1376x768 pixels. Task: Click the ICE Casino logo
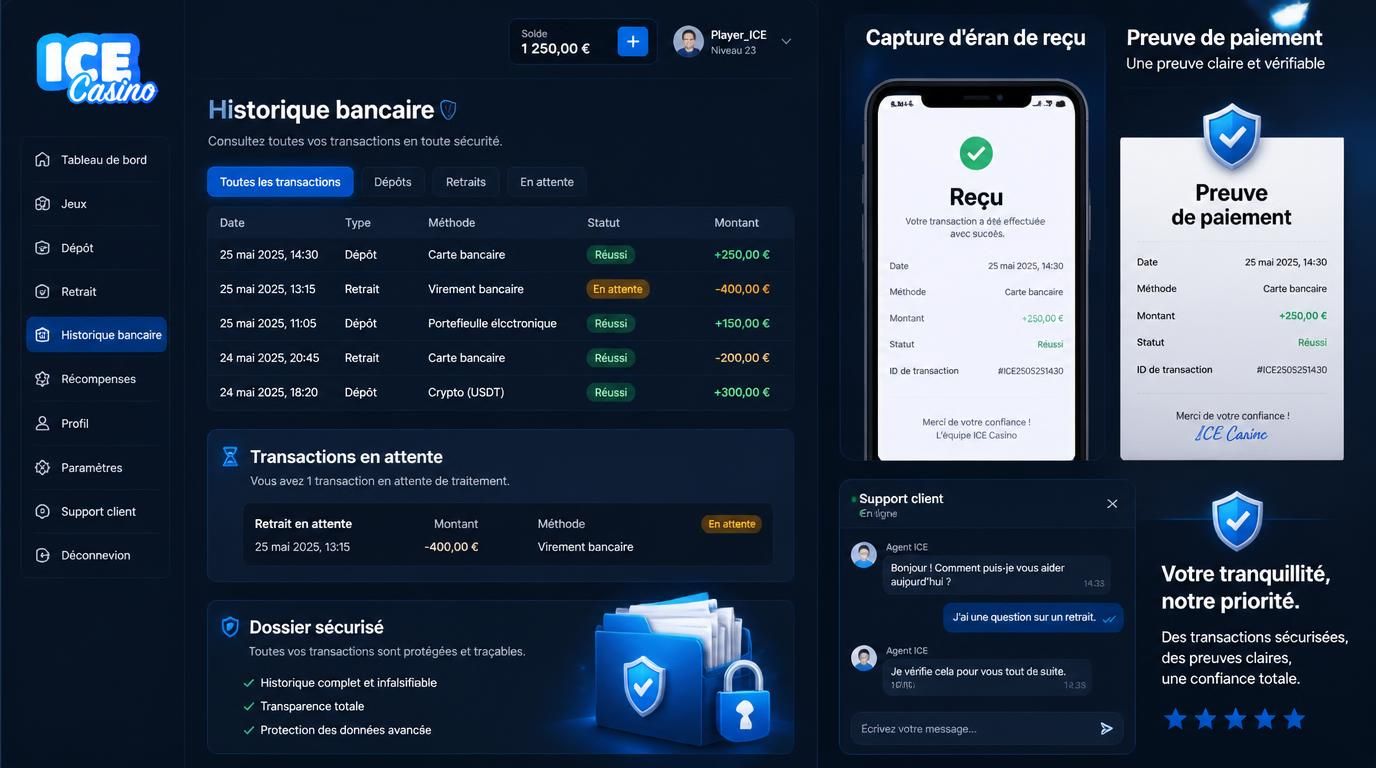point(96,68)
